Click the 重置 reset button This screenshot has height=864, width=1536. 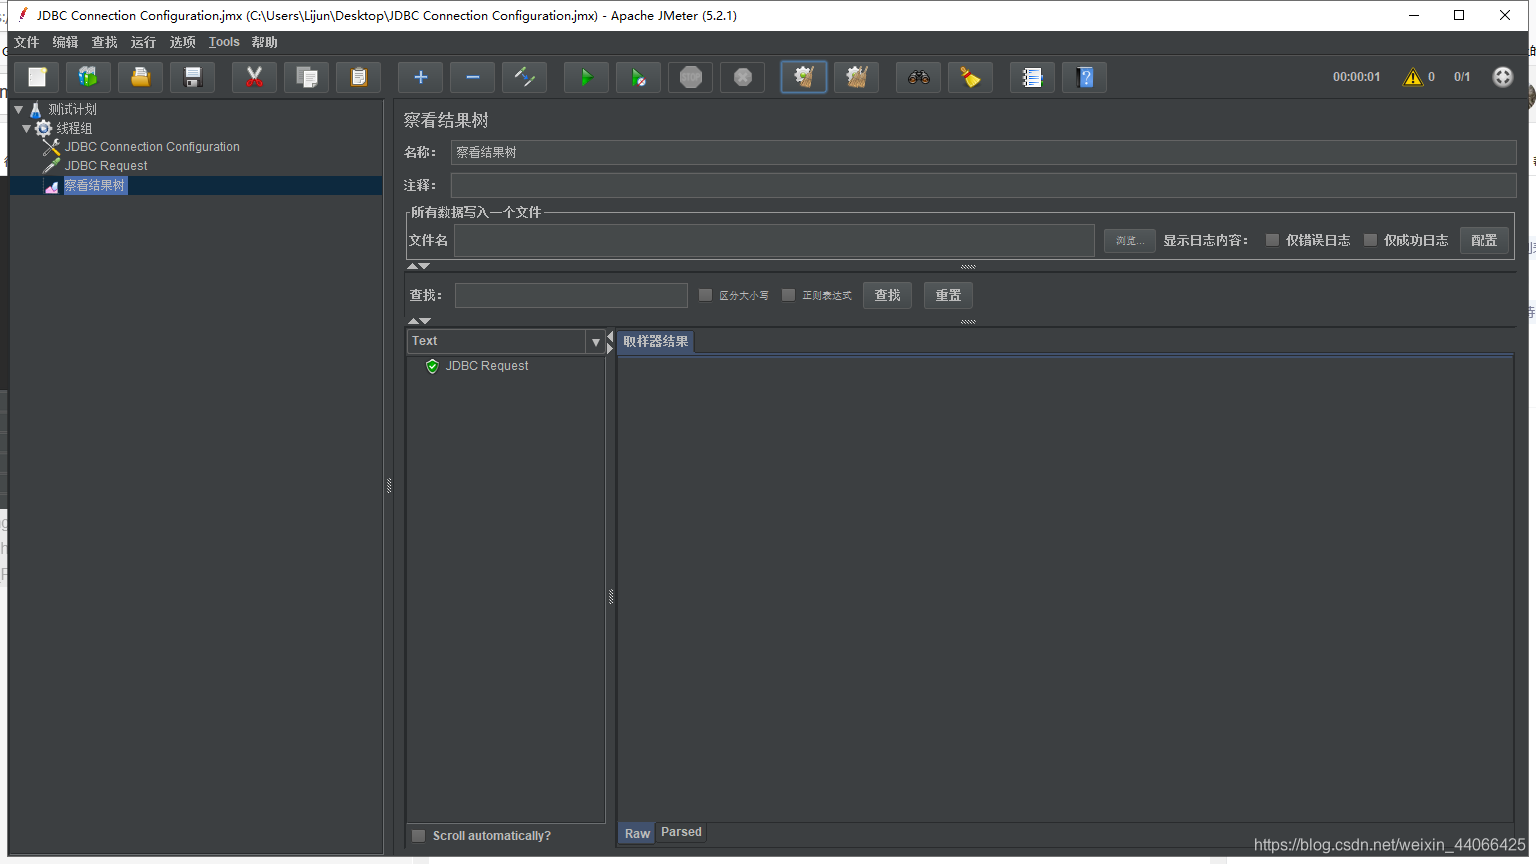click(948, 295)
